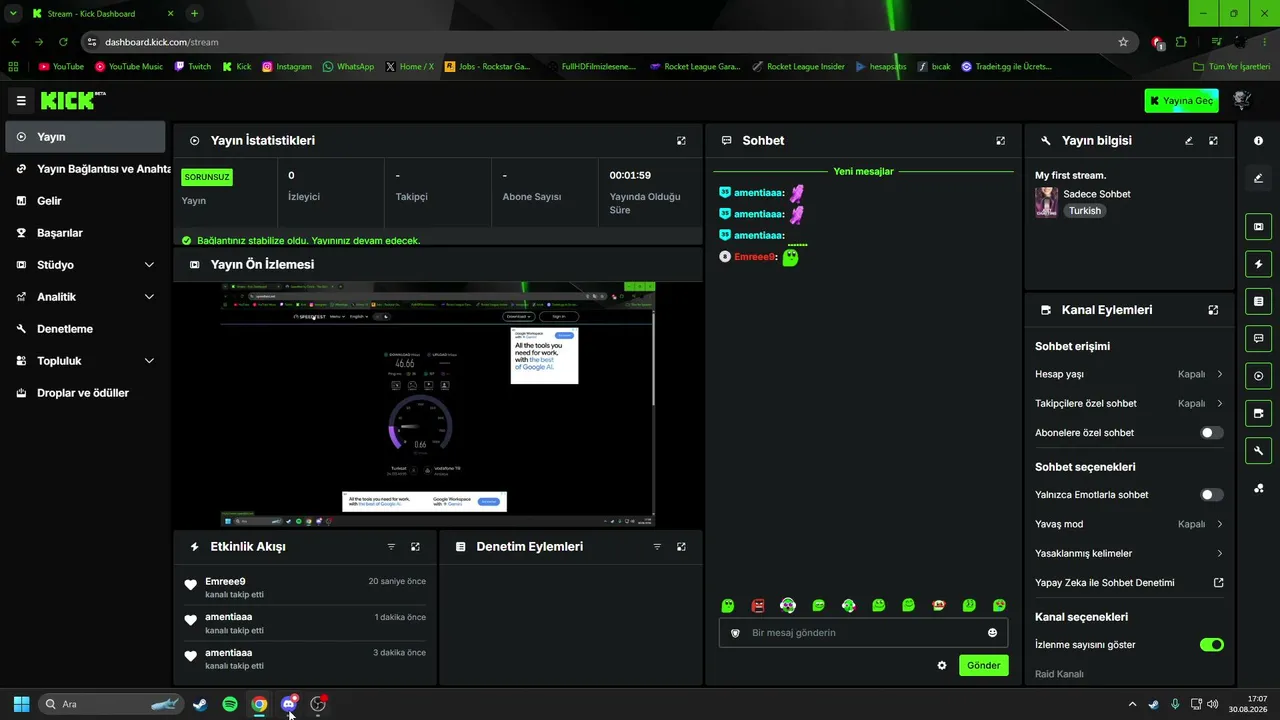Open the hamburger menu beside the Kick logo
The width and height of the screenshot is (1280, 720).
click(x=21, y=101)
